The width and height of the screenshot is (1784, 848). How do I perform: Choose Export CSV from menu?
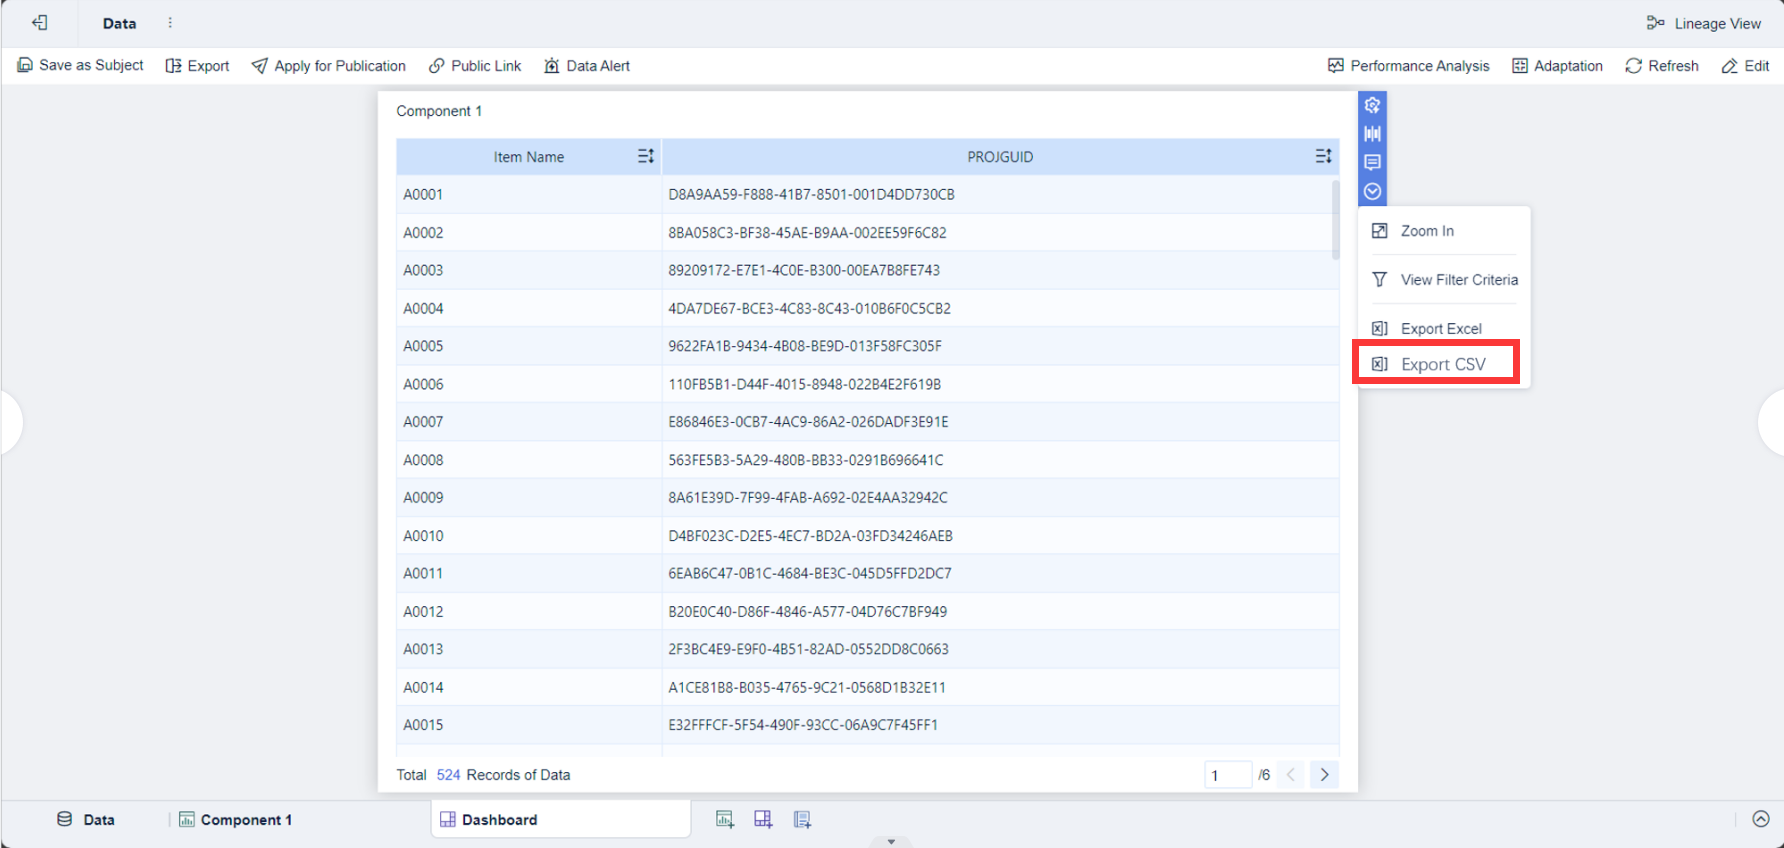(x=1436, y=364)
